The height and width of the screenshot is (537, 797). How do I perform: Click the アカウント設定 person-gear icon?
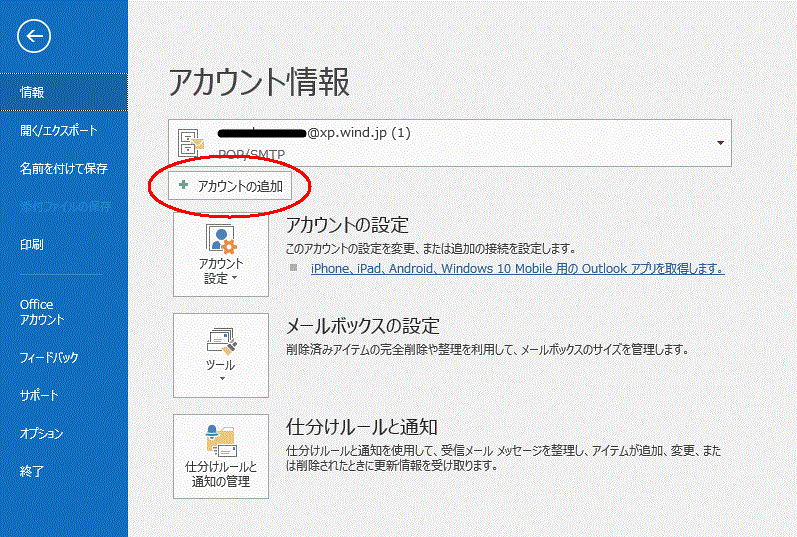coord(221,238)
